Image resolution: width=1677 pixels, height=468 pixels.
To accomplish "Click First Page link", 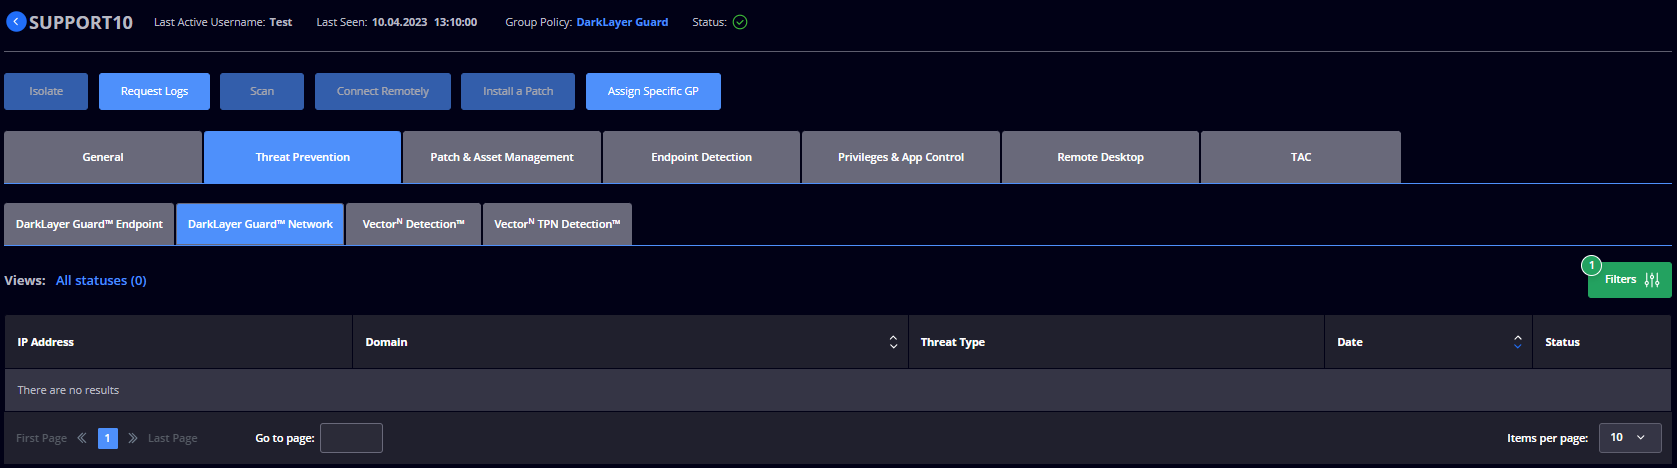I will click(41, 438).
